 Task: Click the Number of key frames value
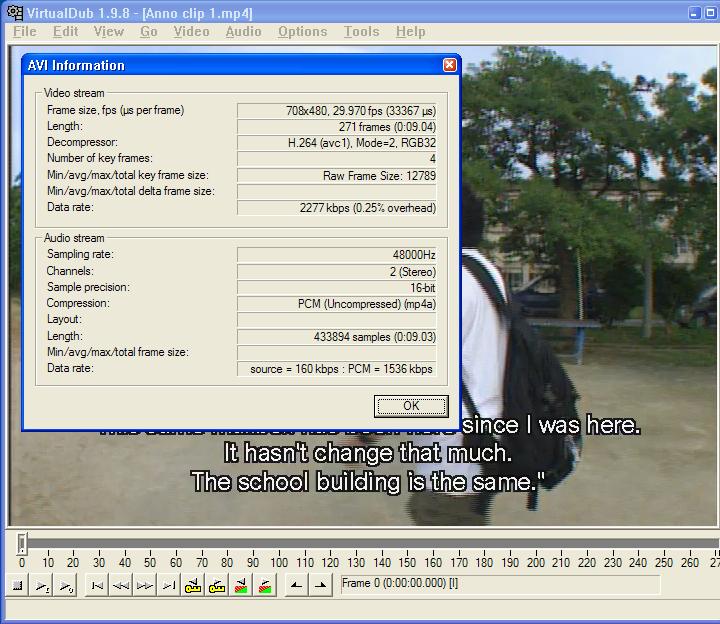(336, 159)
